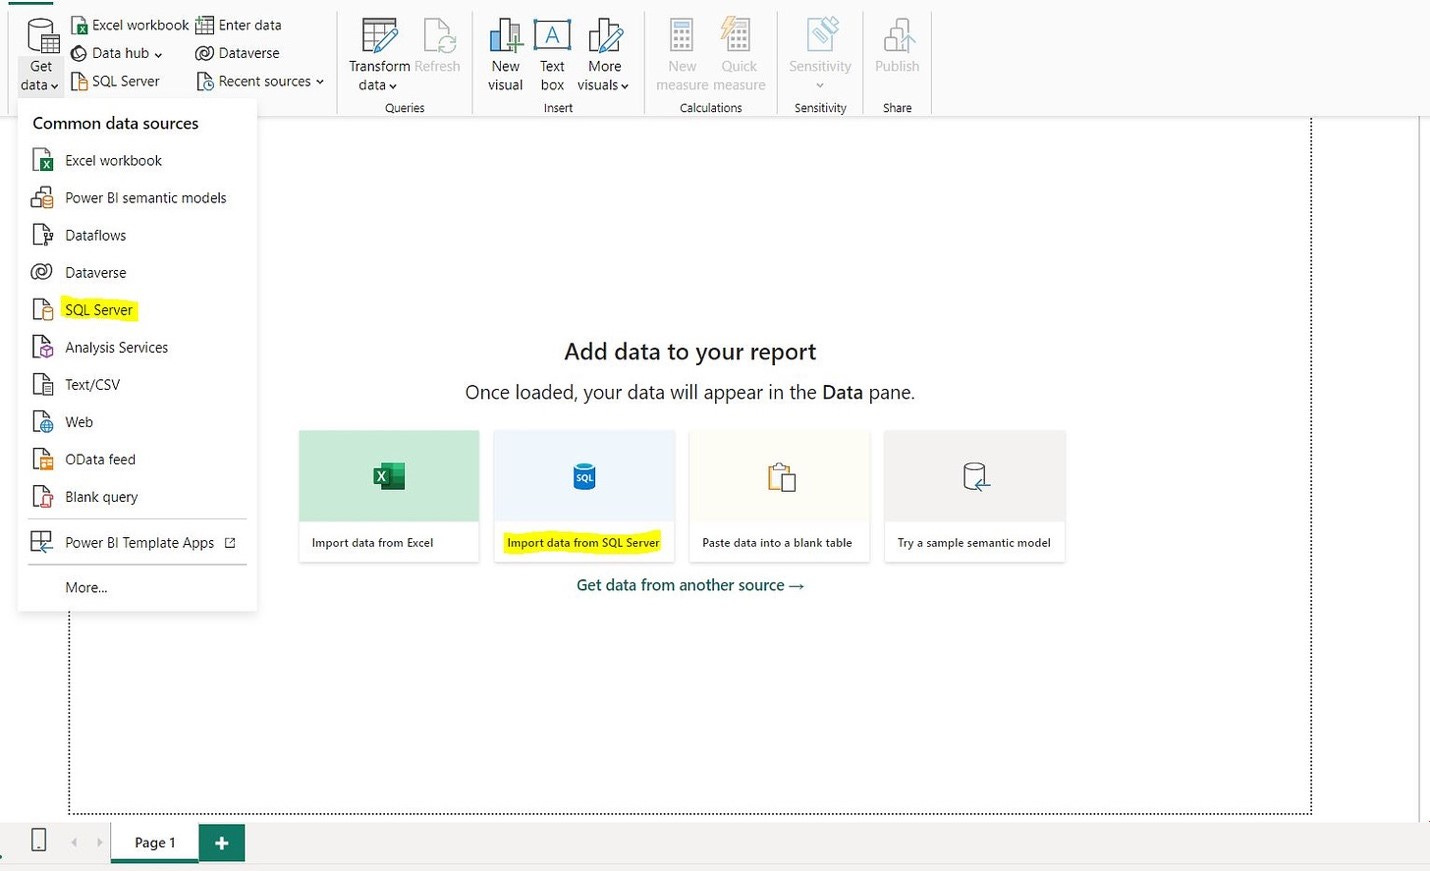Click the mobile layout icon in the bottom bar

[x=39, y=840]
